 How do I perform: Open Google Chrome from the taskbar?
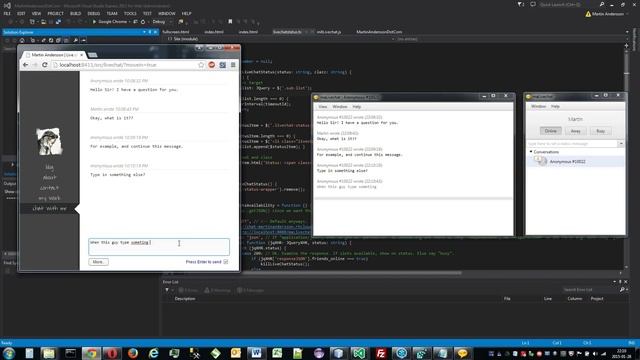pyautogui.click(x=91, y=353)
